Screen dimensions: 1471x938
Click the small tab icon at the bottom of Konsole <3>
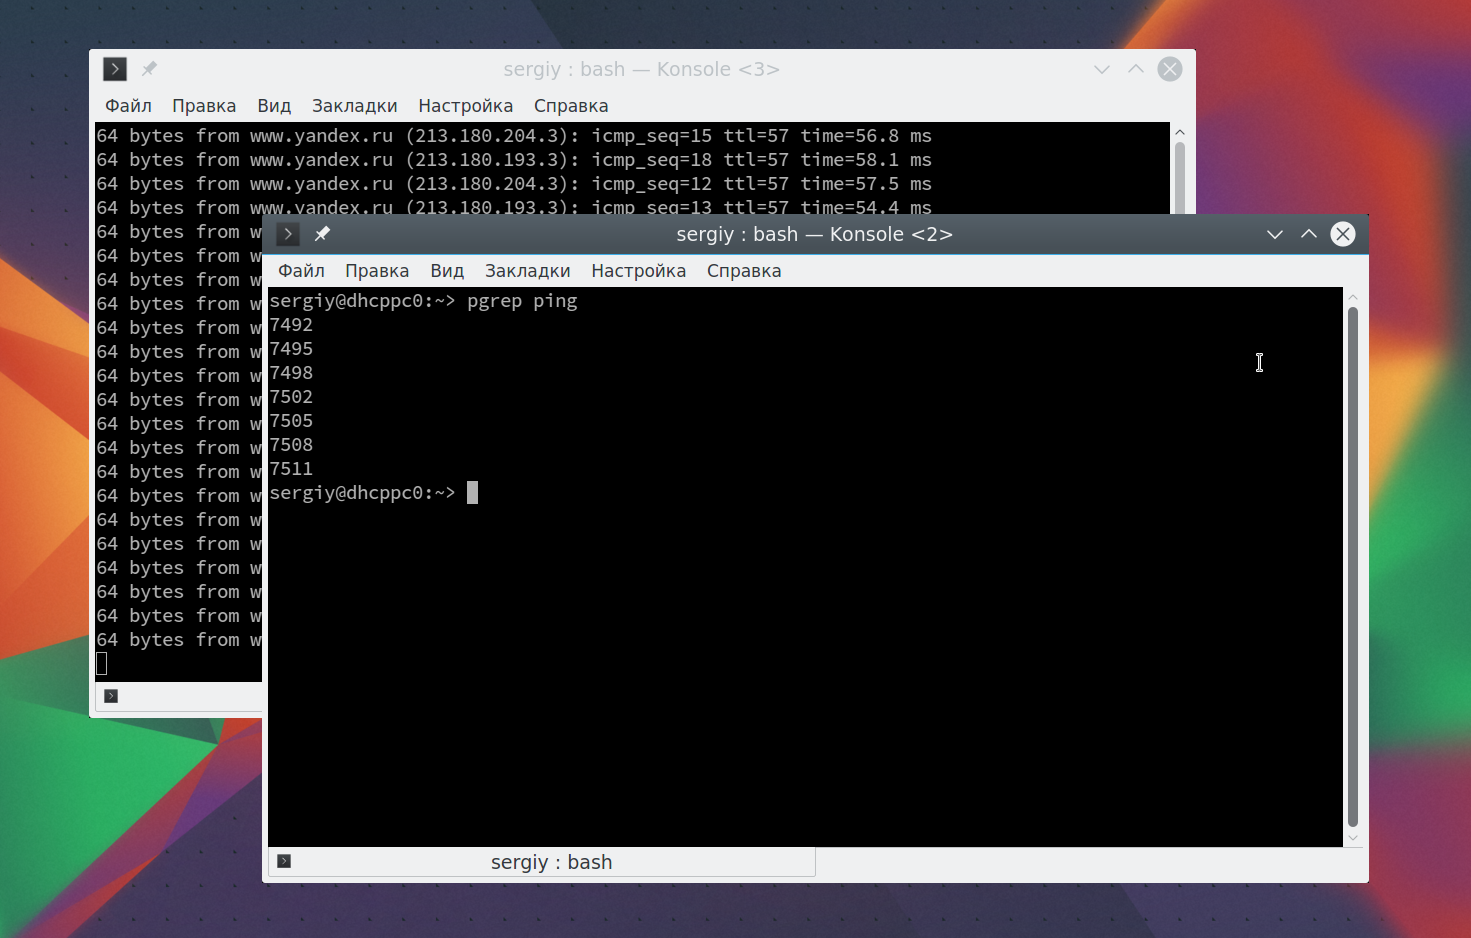[x=111, y=696]
